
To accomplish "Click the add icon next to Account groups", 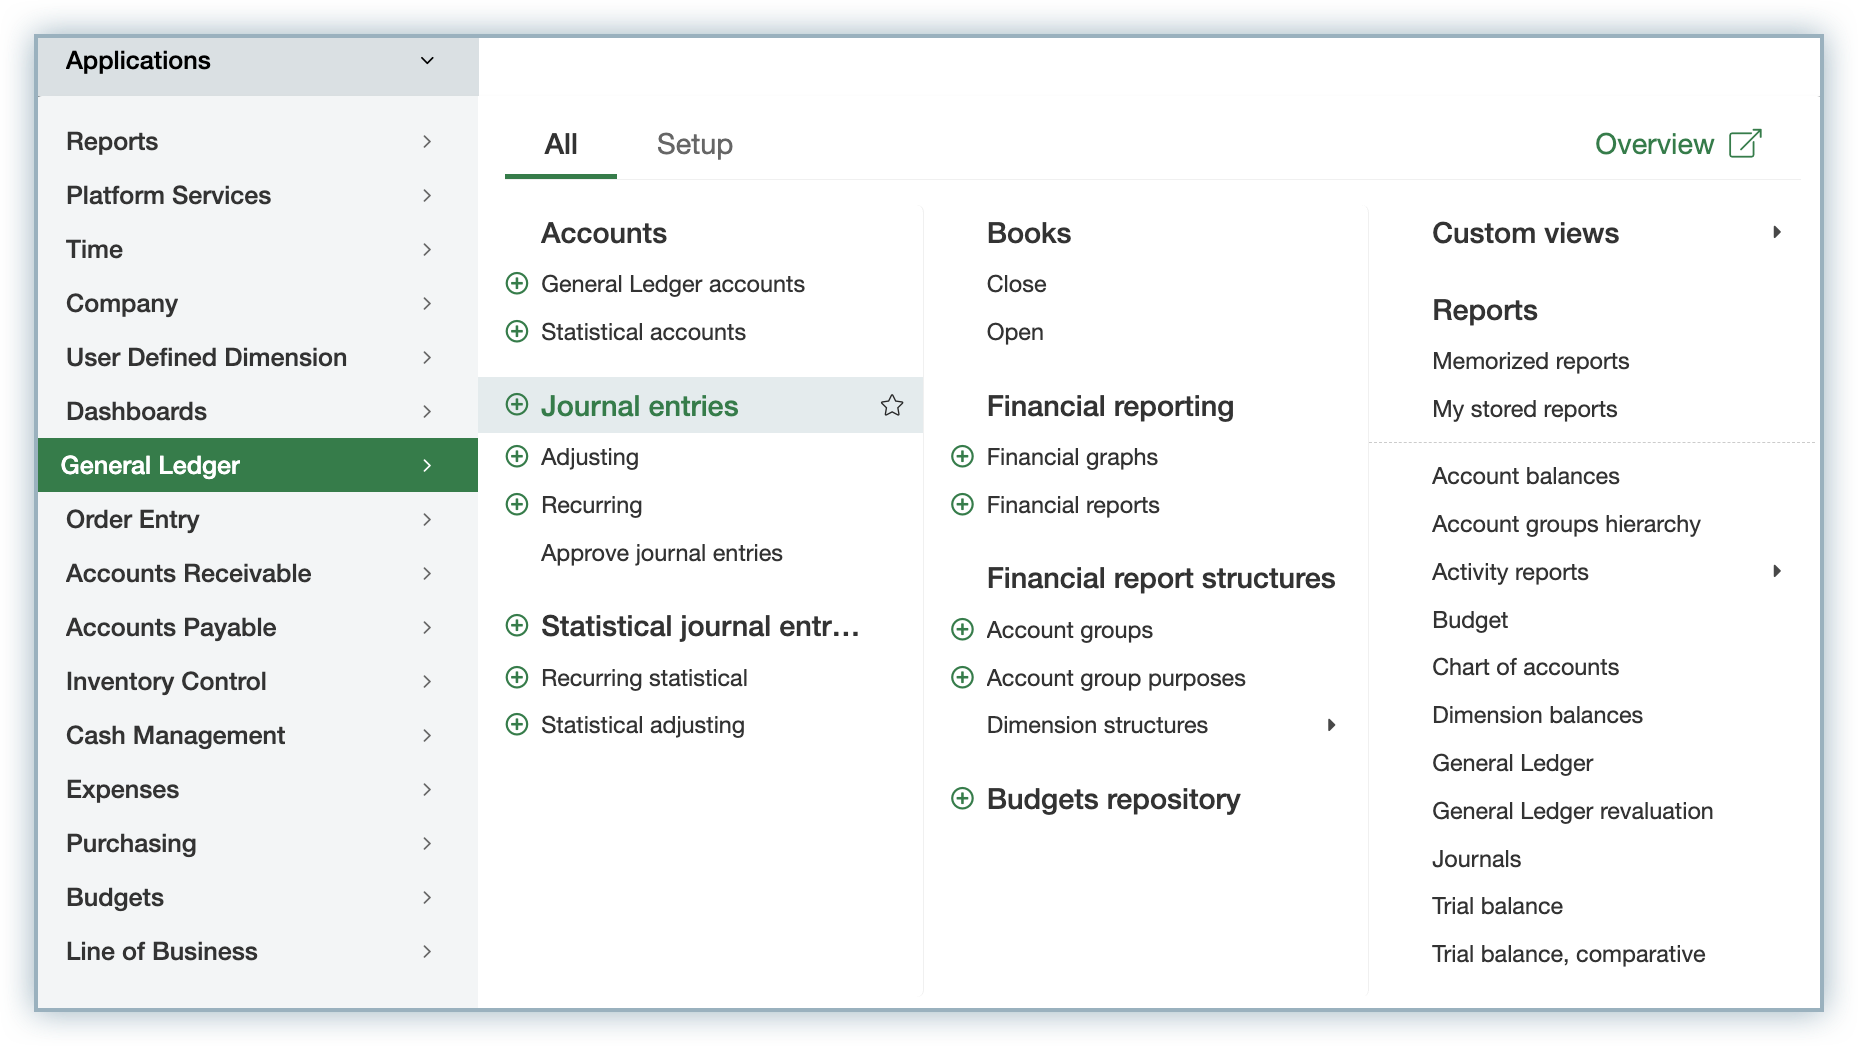I will [x=962, y=630].
